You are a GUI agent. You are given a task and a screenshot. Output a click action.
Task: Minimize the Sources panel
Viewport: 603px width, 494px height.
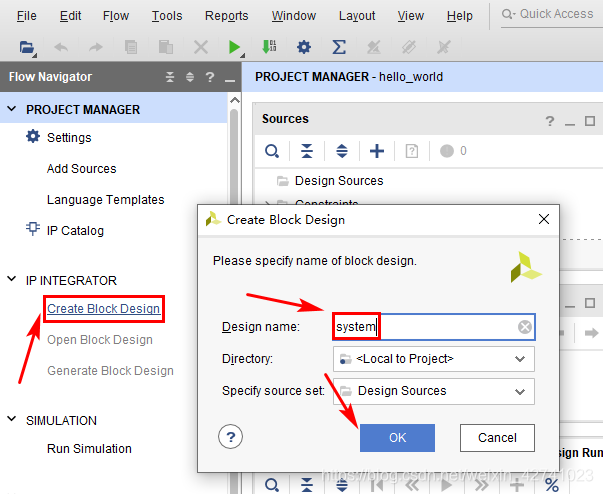[570, 124]
